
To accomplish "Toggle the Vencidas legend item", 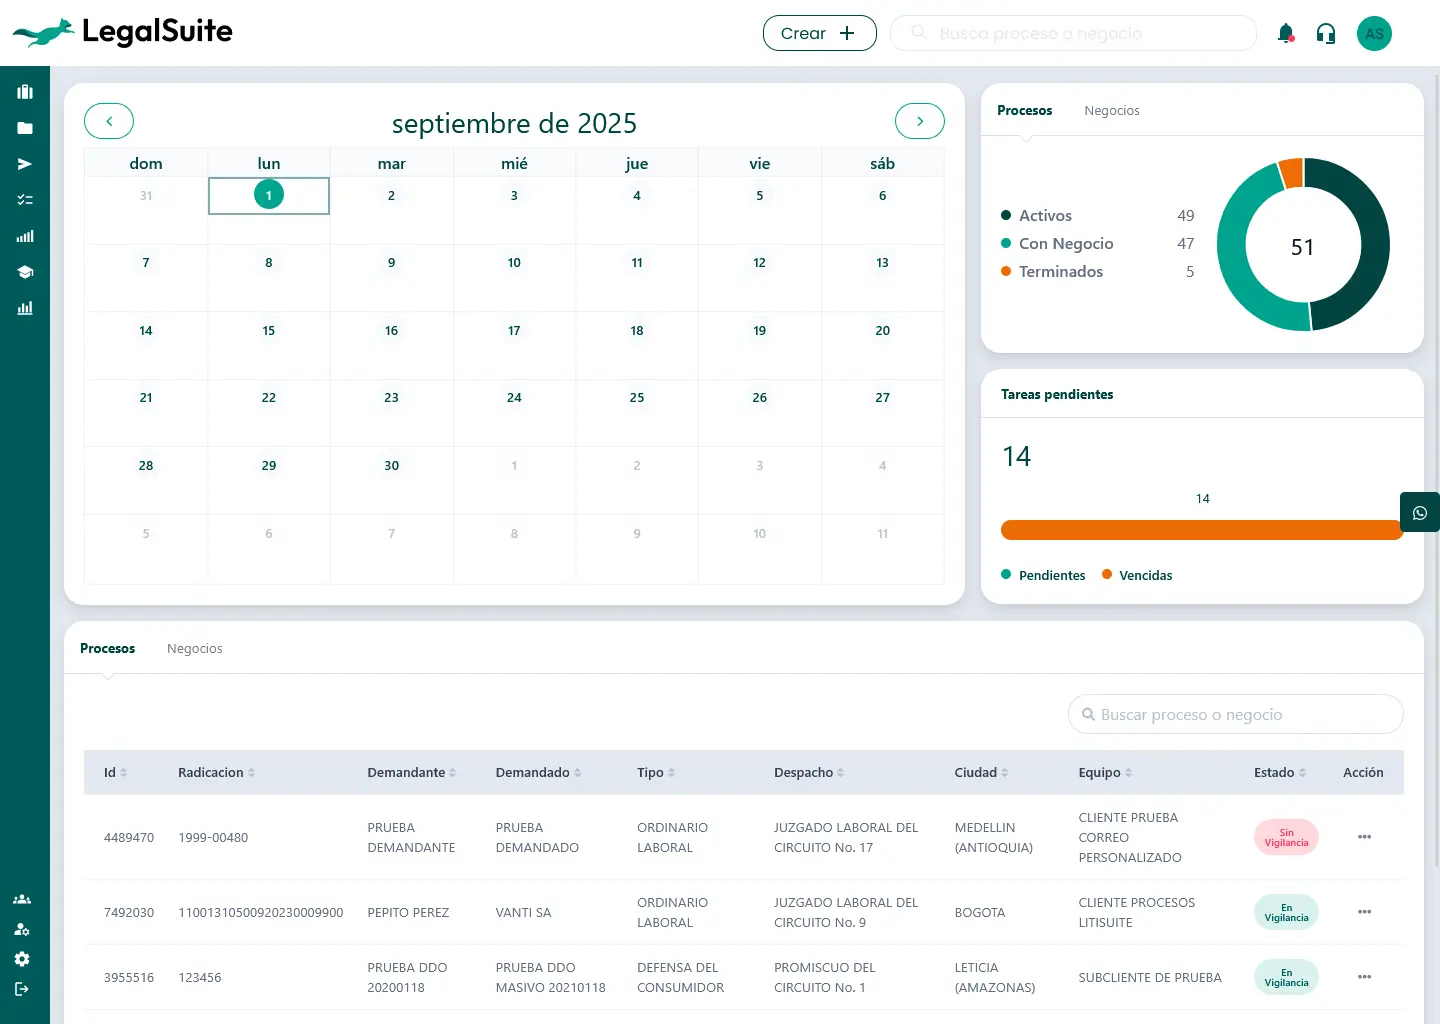I will tap(1137, 575).
